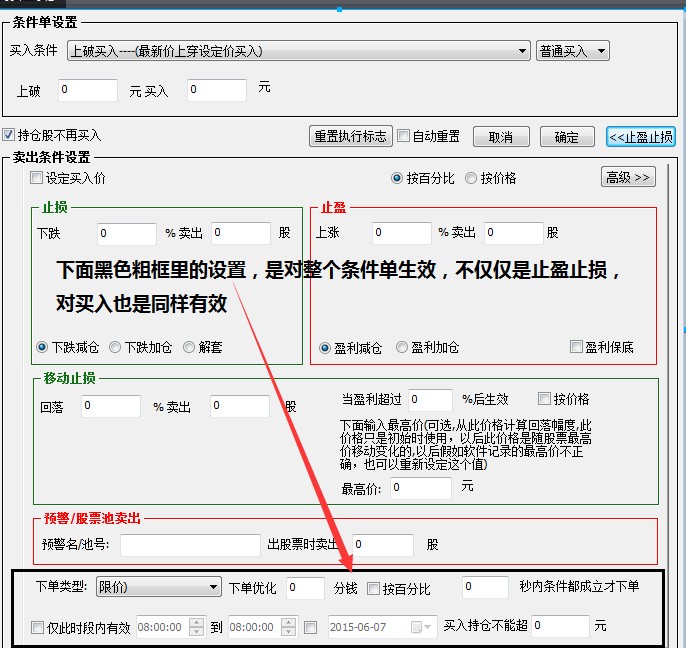Collapse panel with <<止盈止损 button
Viewport: 686px width, 648px height.
click(641, 137)
